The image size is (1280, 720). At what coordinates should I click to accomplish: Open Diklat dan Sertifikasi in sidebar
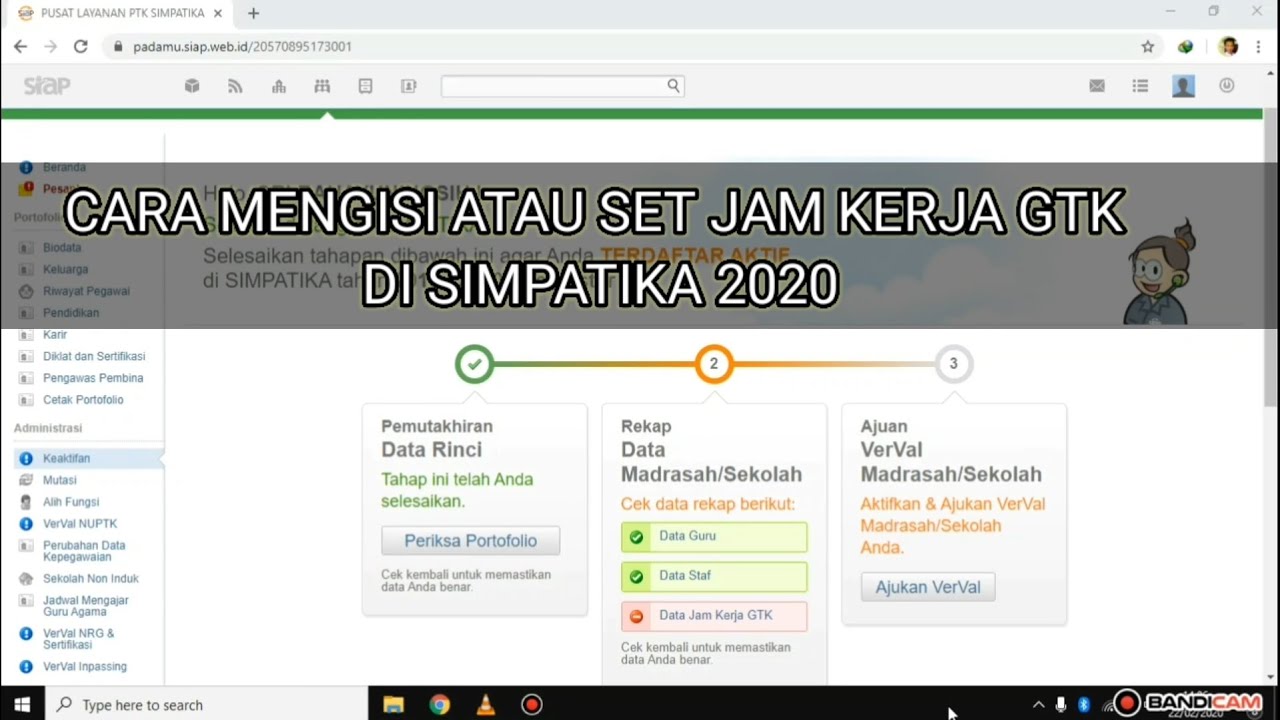(94, 356)
